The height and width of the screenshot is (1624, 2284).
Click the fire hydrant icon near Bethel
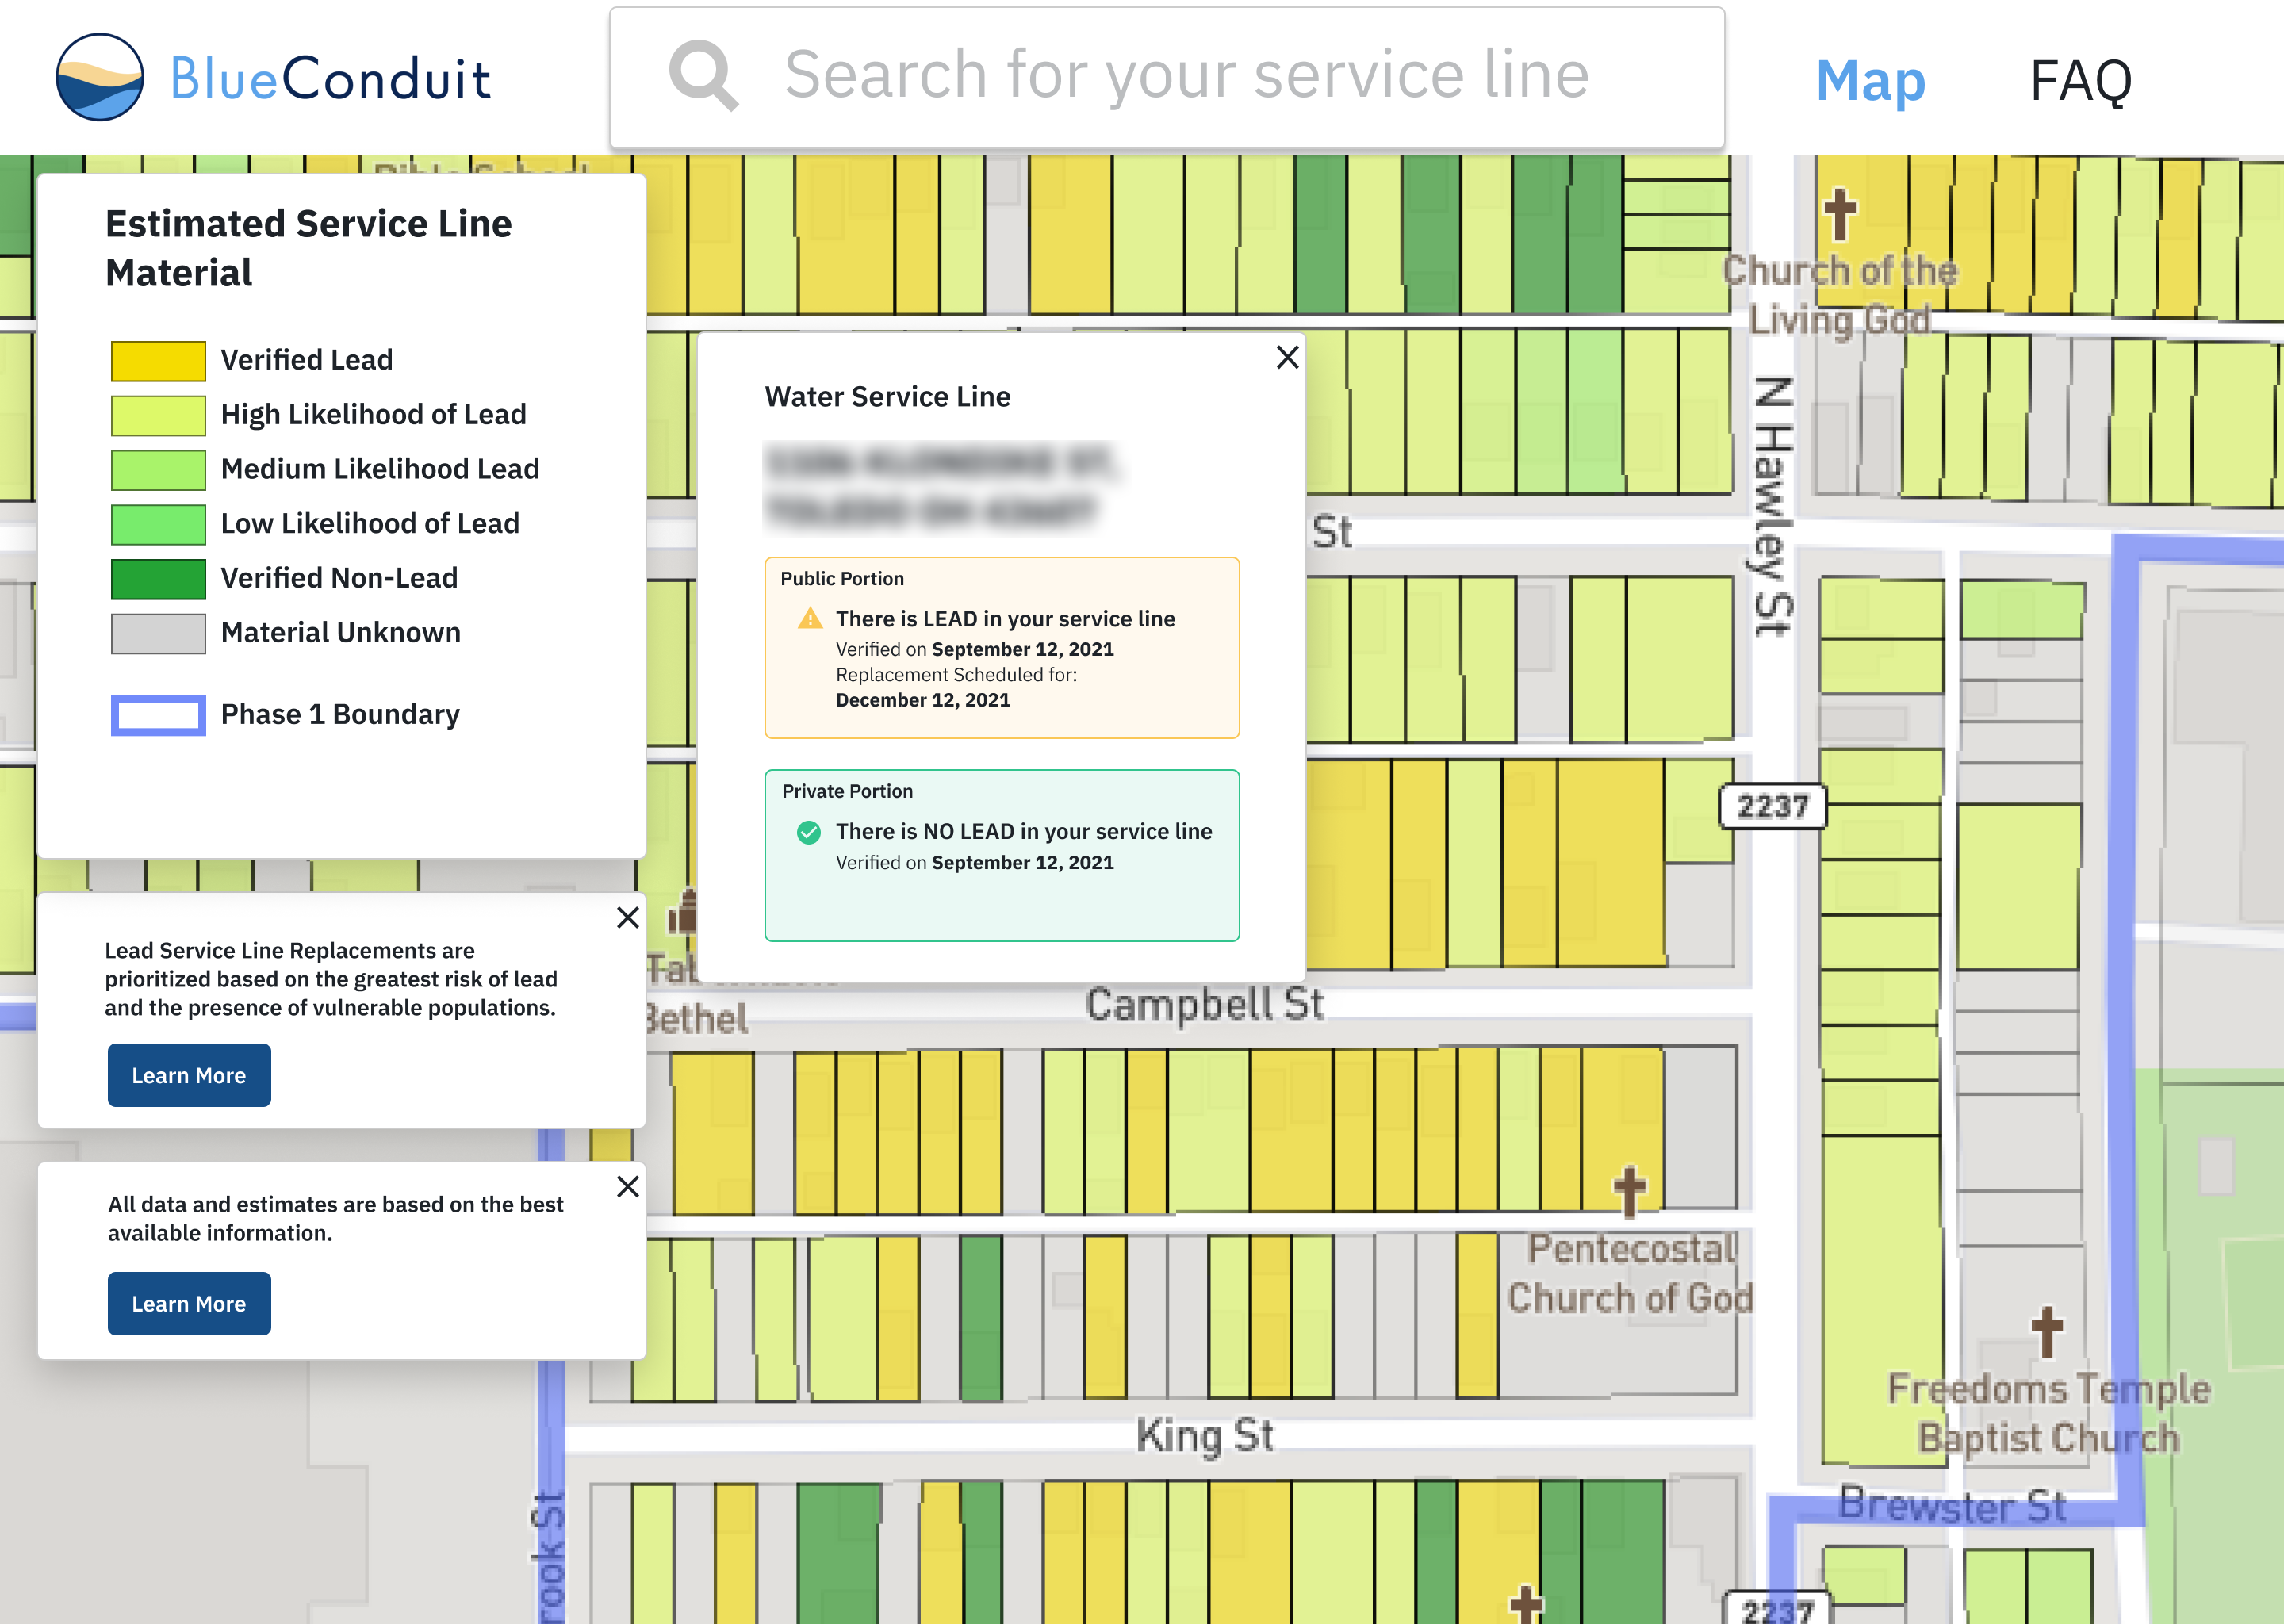[x=685, y=915]
